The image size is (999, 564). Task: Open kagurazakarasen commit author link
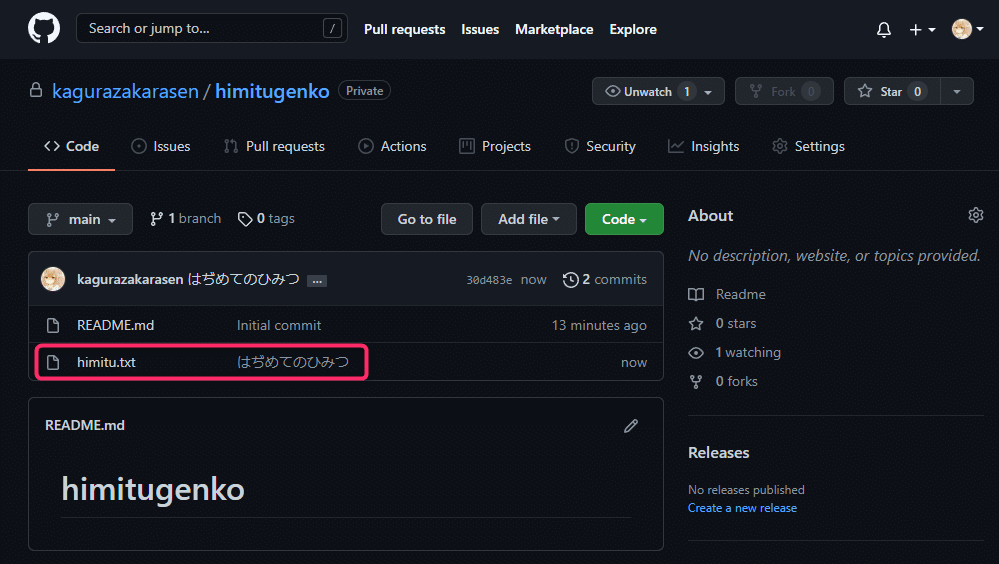[130, 279]
